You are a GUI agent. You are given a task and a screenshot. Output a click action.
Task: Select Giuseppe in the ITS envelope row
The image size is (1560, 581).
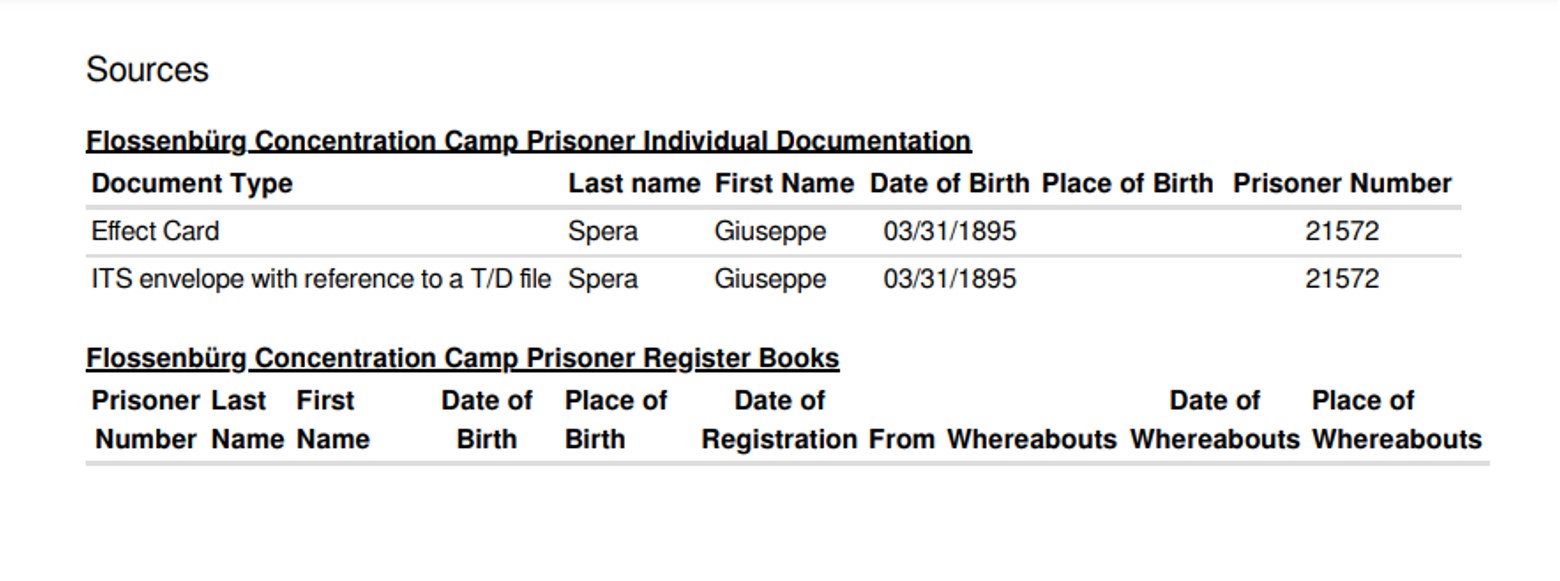(x=770, y=279)
